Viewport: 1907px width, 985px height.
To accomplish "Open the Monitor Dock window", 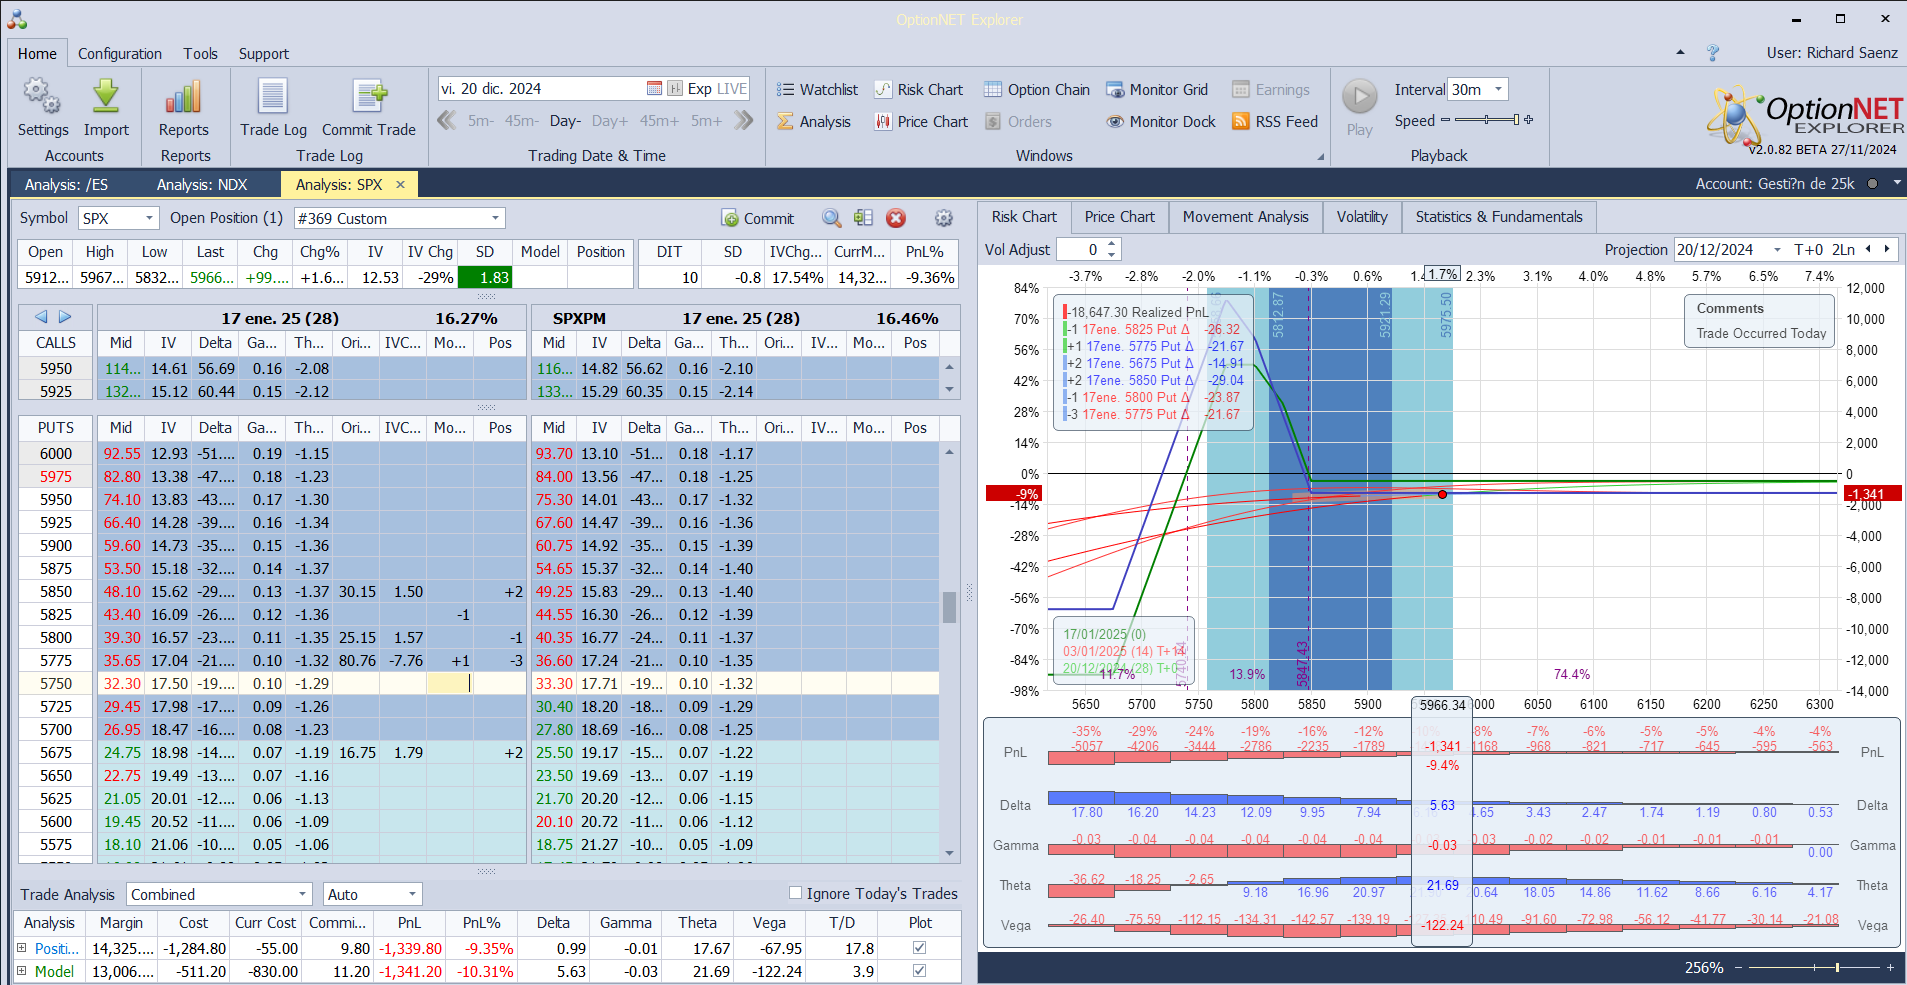I will 1161,121.
